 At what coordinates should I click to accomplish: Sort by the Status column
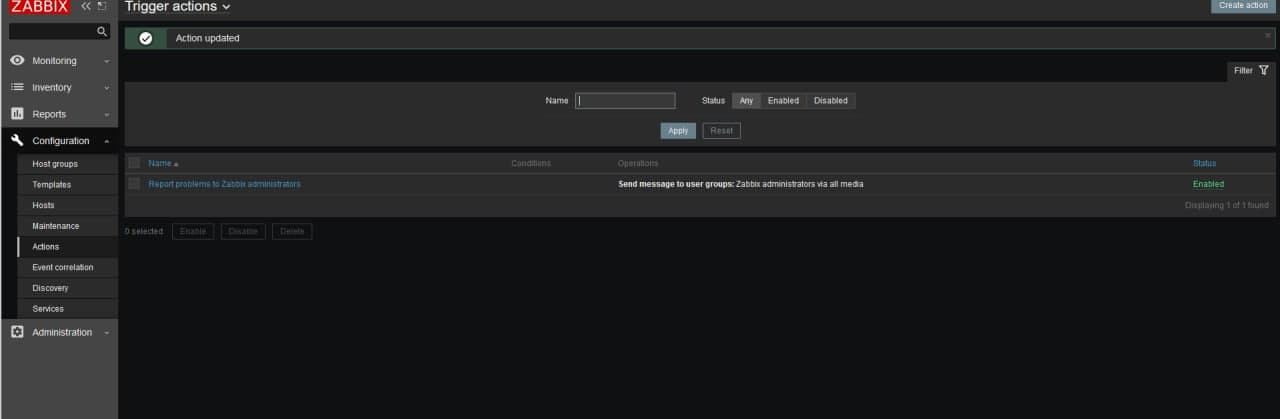(1204, 163)
